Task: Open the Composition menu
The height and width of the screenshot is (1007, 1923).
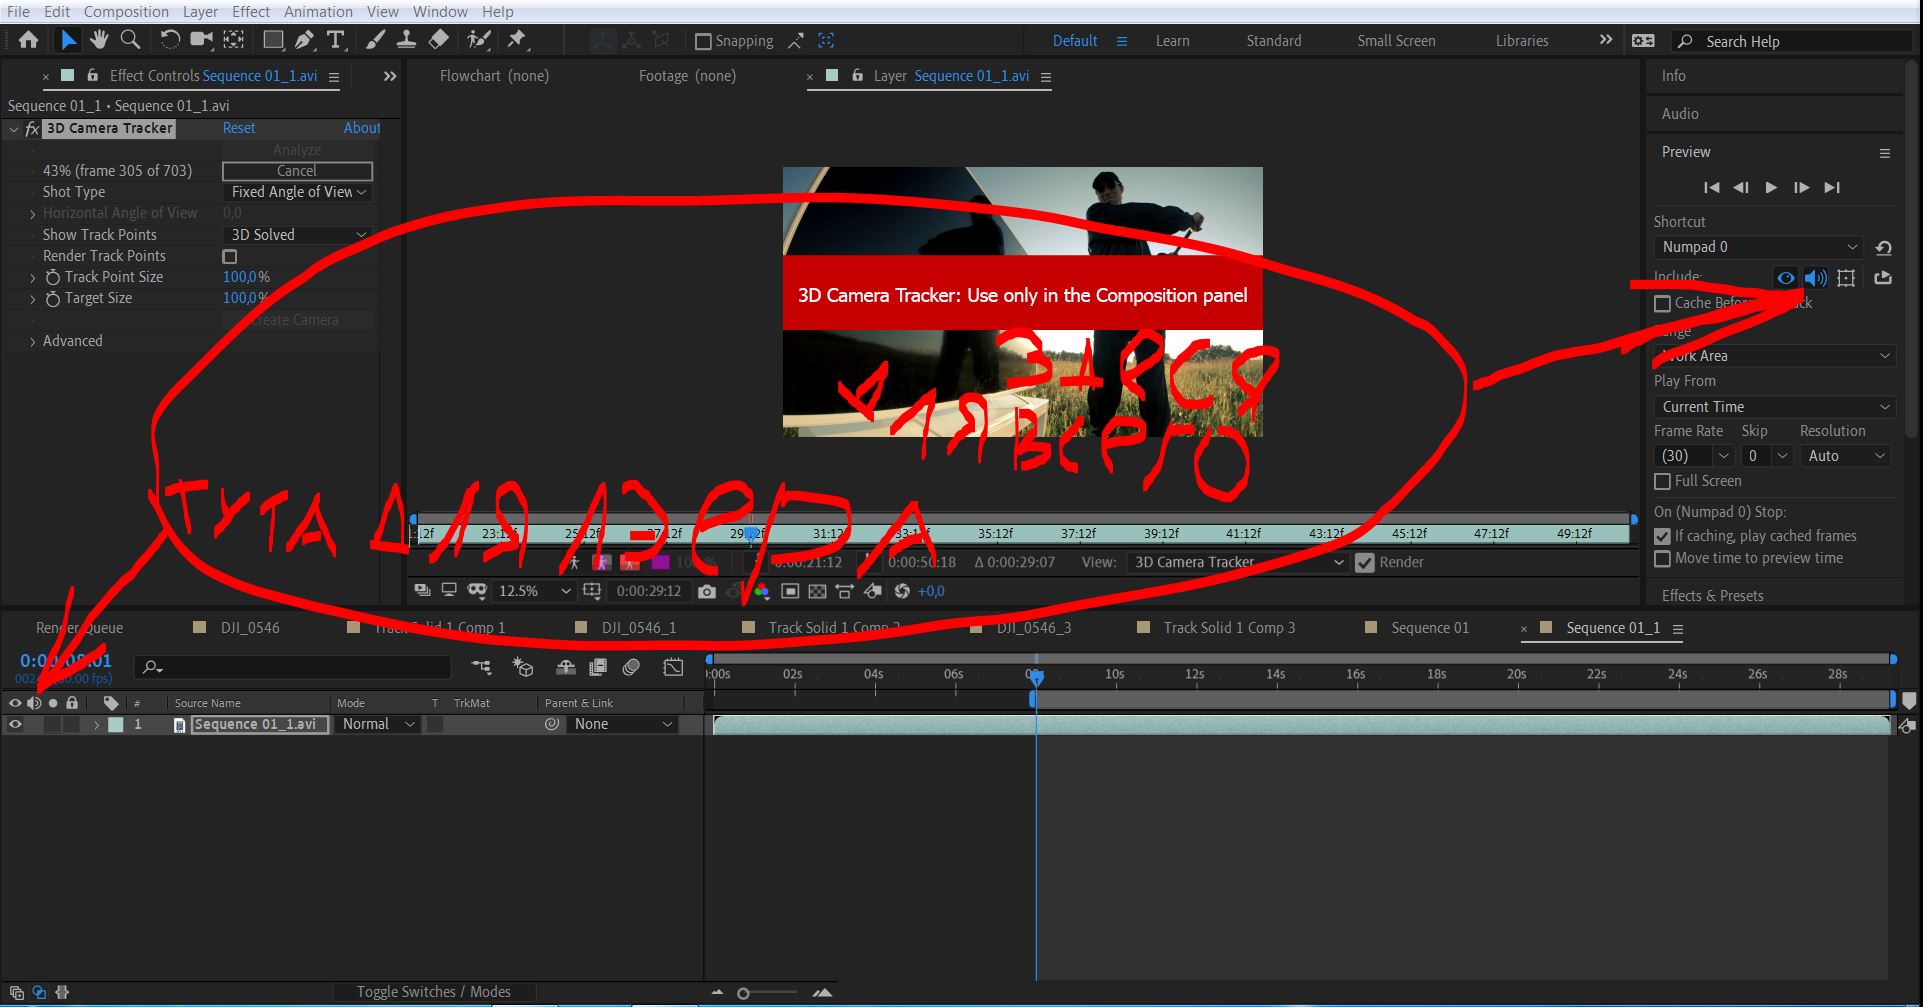Action: point(126,12)
